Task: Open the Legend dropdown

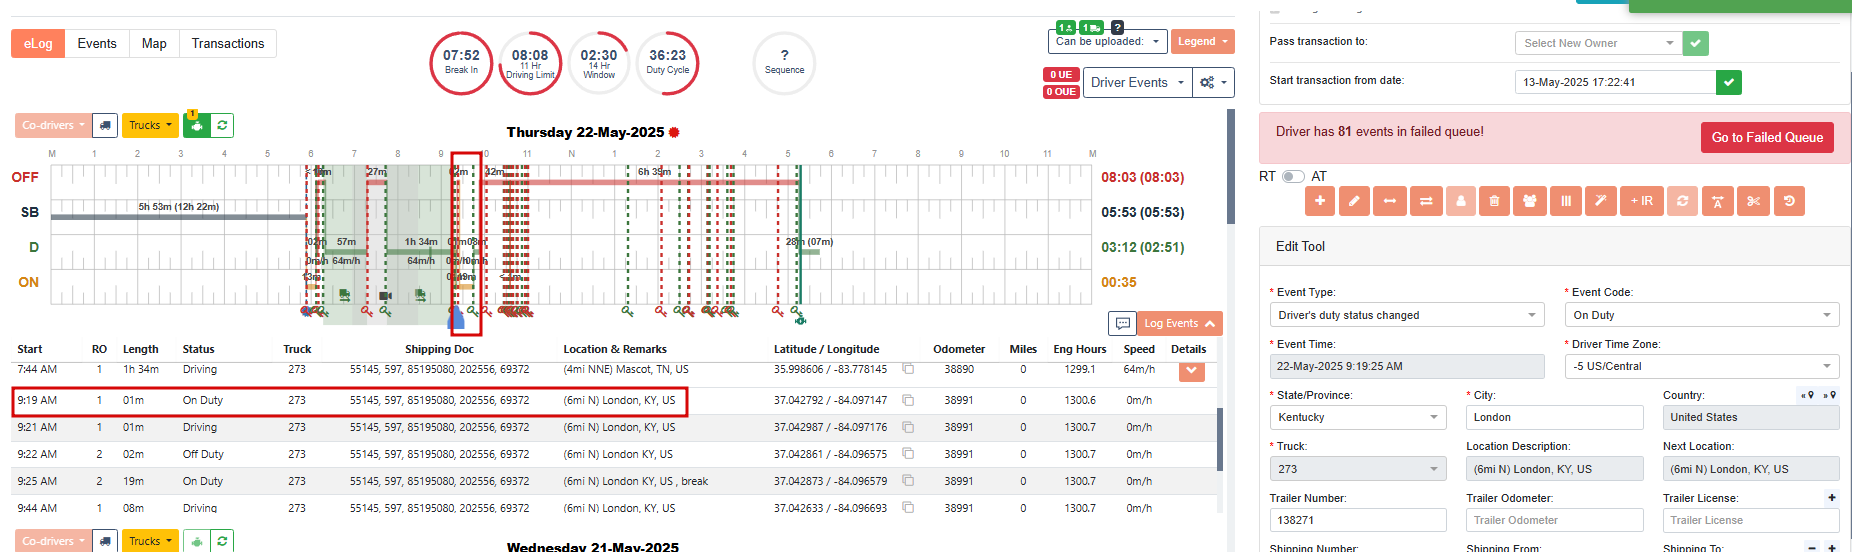Action: point(1203,41)
